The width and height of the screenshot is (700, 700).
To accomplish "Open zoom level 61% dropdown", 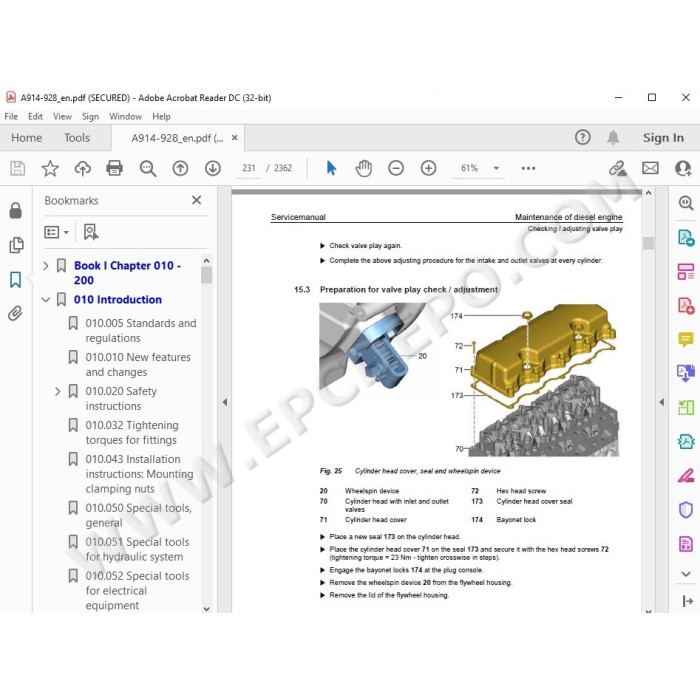I will click(496, 168).
